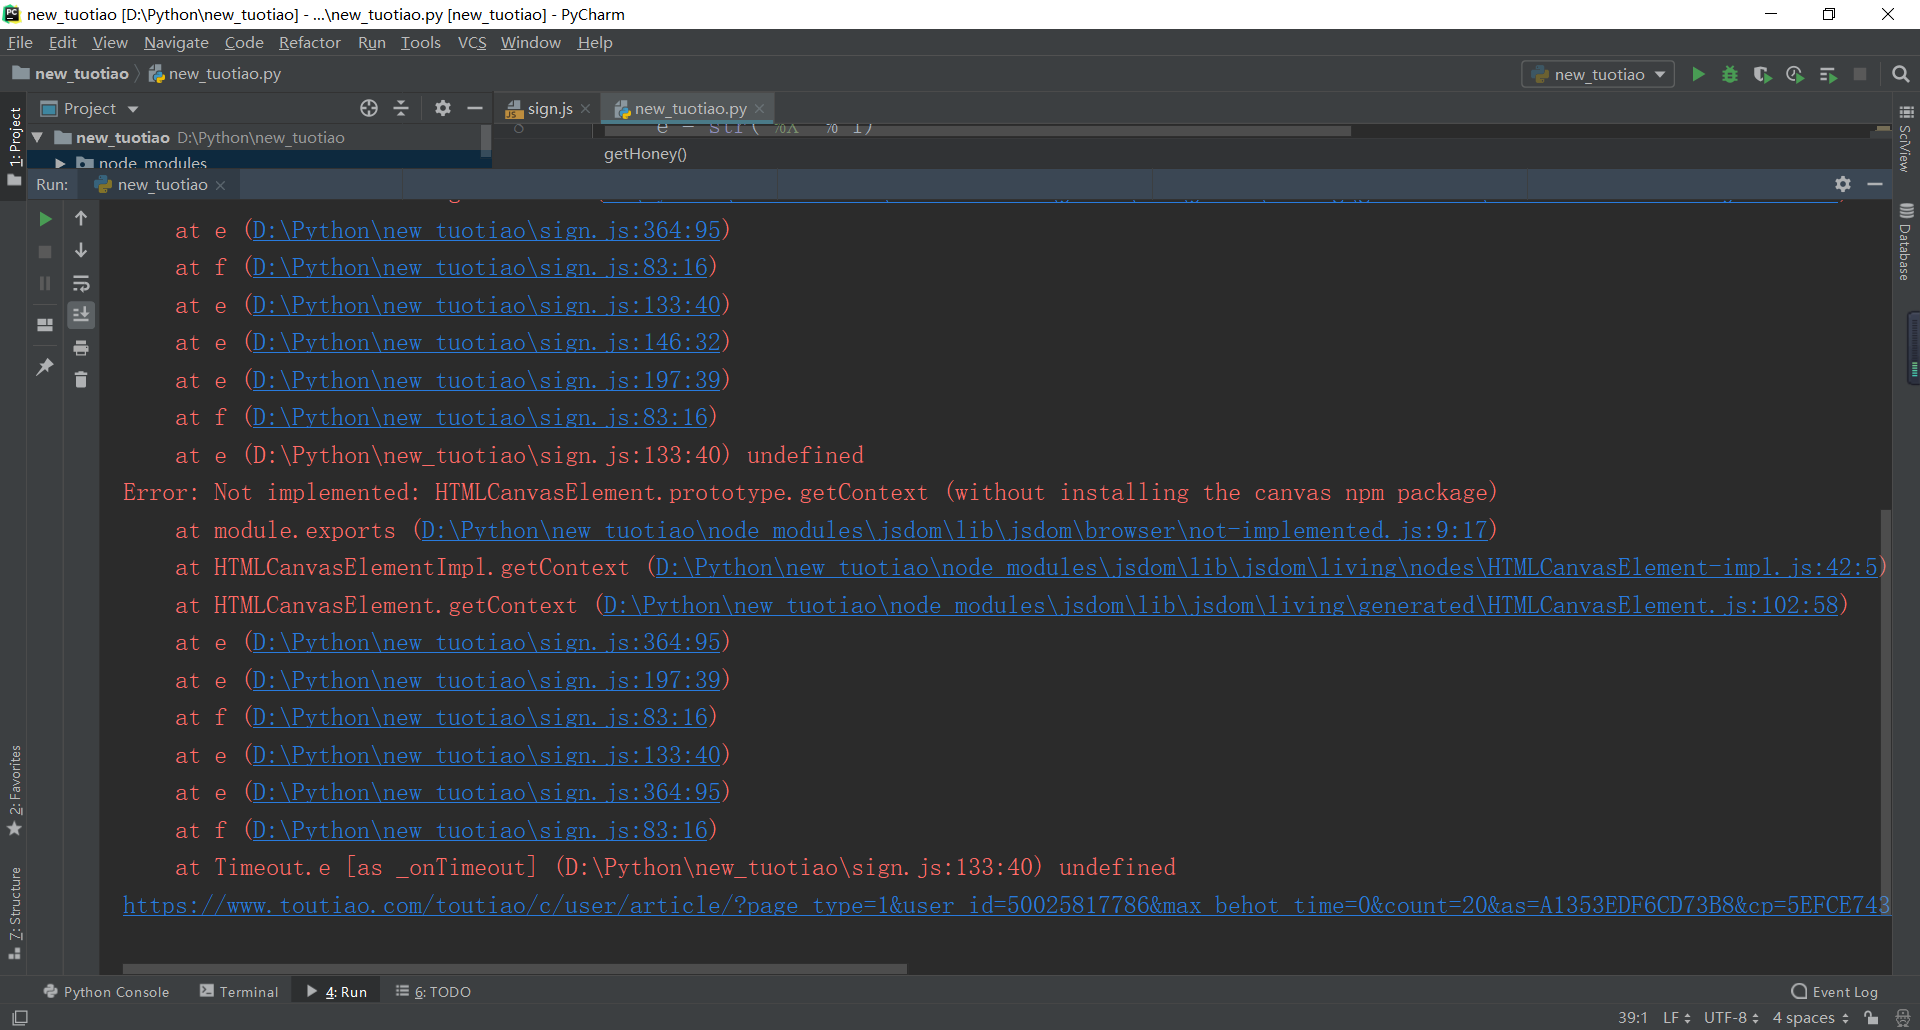Open Project panel settings gear

[x=443, y=108]
